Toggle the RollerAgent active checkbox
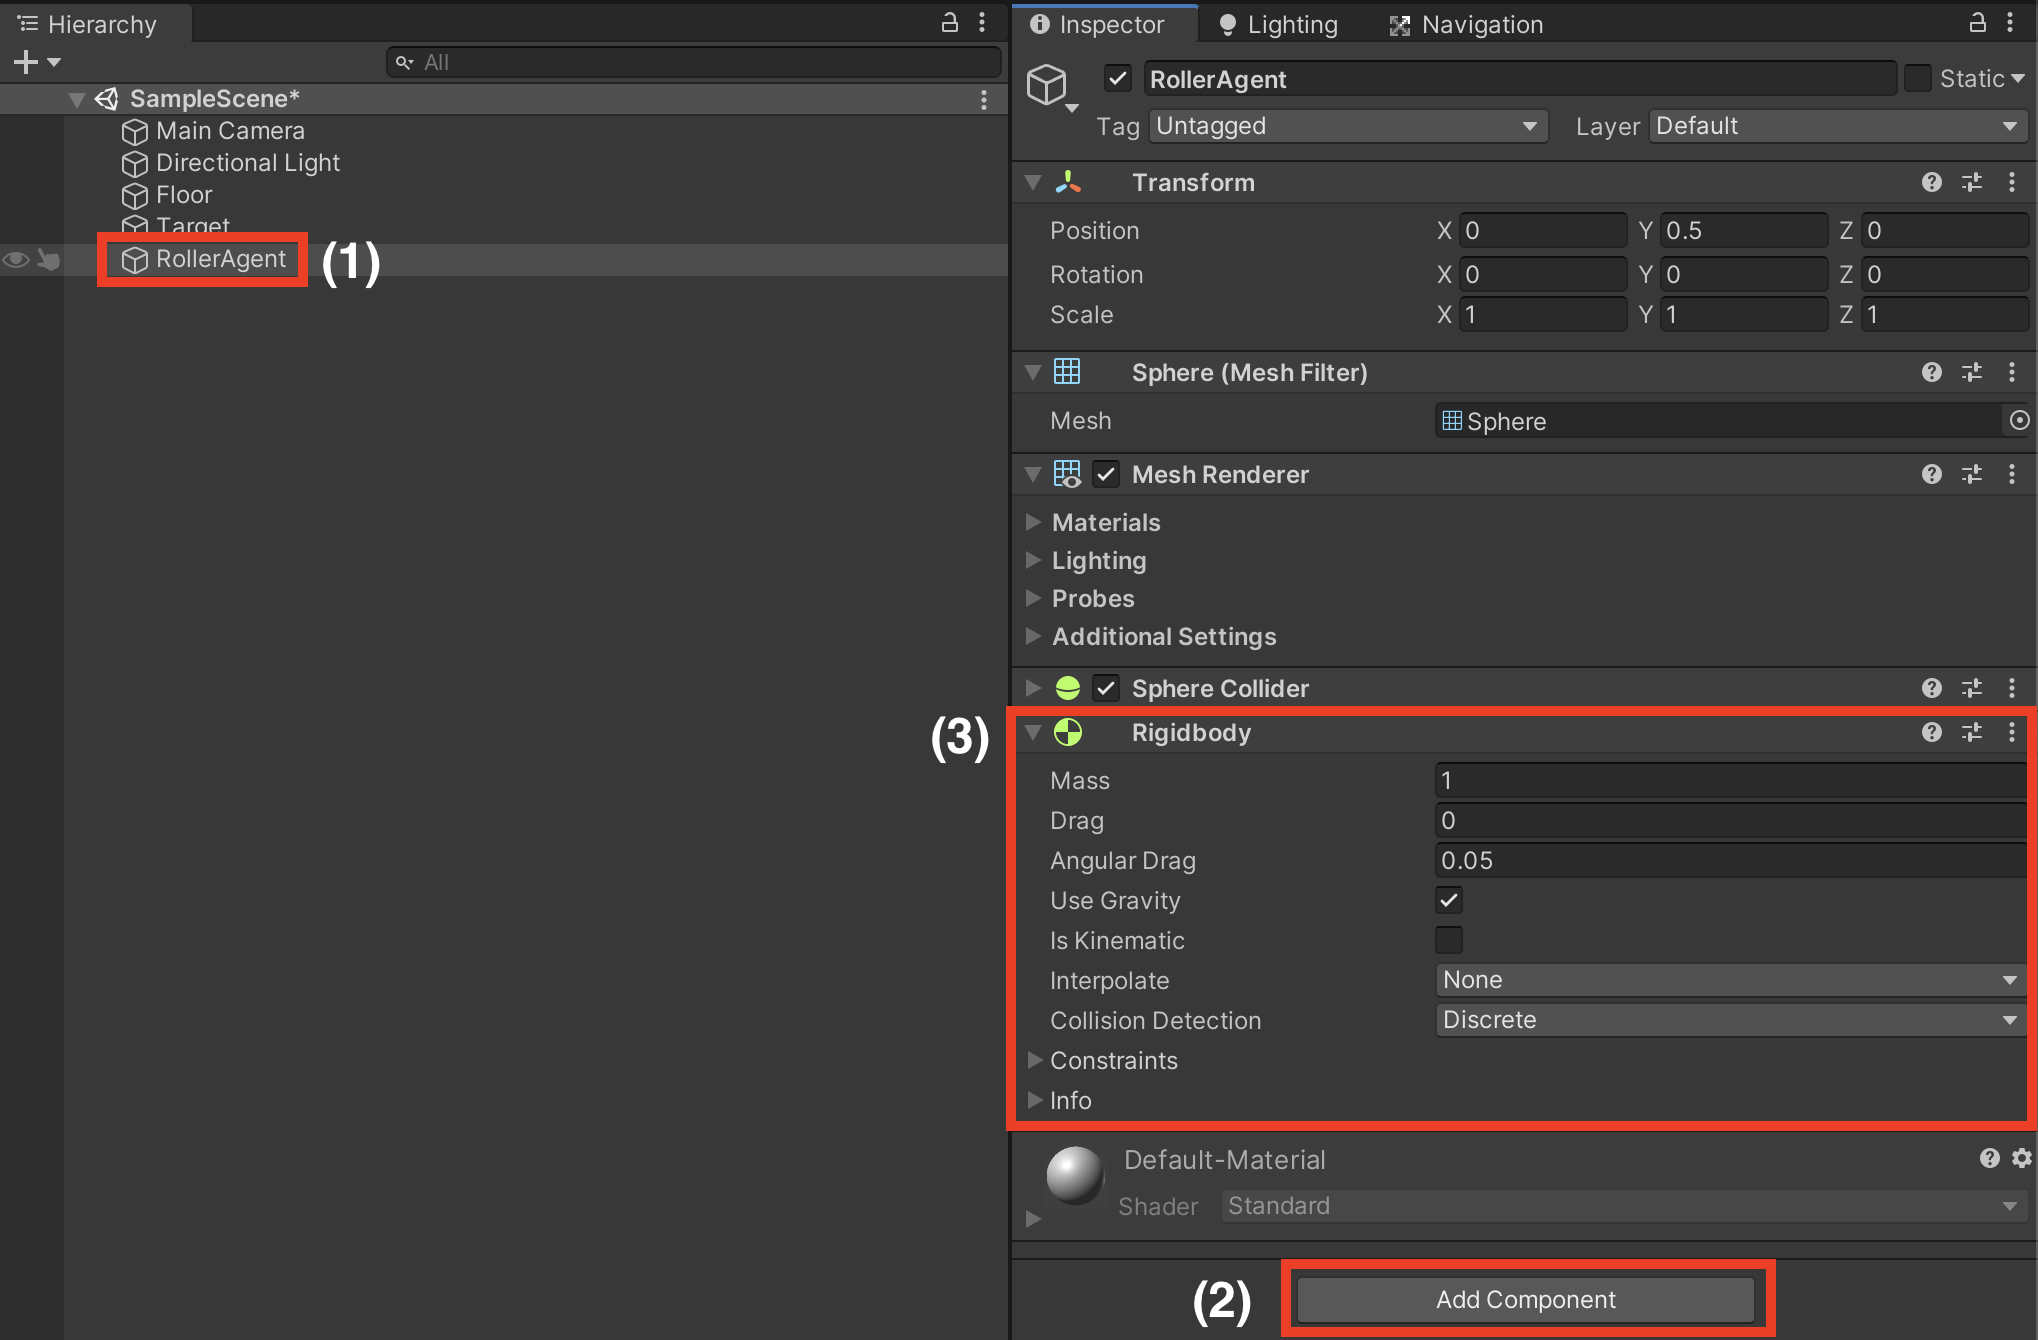This screenshot has width=2038, height=1340. point(1118,78)
